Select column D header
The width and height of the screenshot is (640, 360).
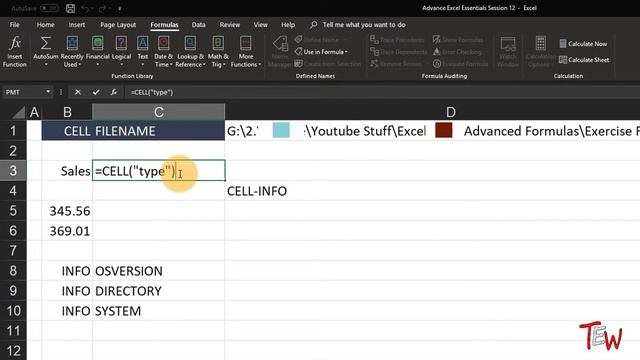[x=451, y=112]
